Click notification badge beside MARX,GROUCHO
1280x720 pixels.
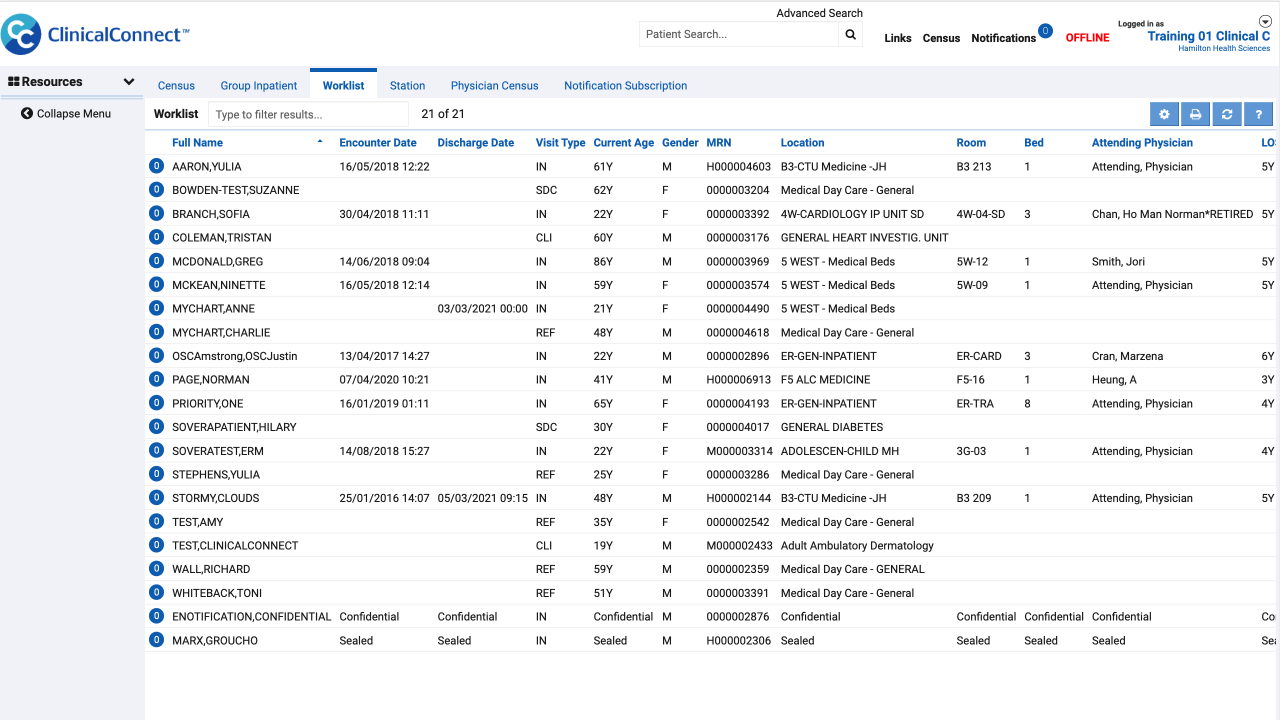click(156, 640)
